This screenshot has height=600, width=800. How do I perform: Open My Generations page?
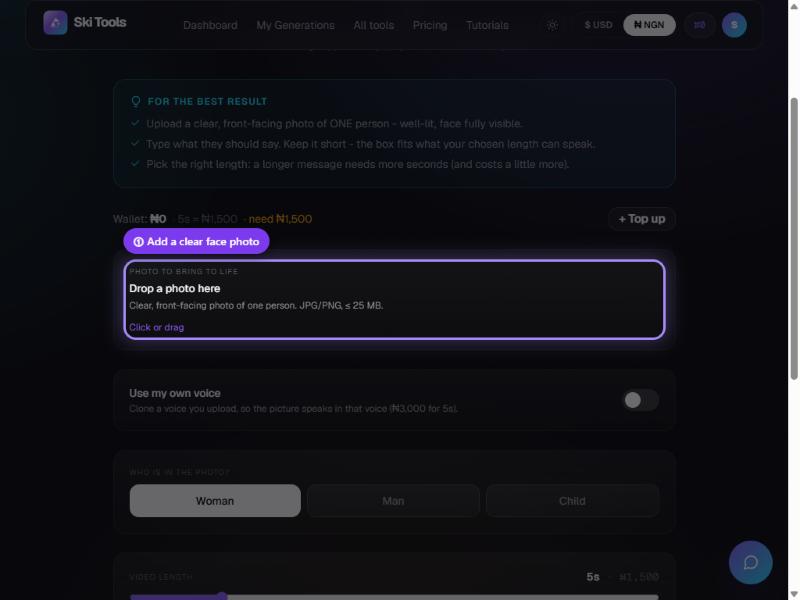[x=295, y=26]
